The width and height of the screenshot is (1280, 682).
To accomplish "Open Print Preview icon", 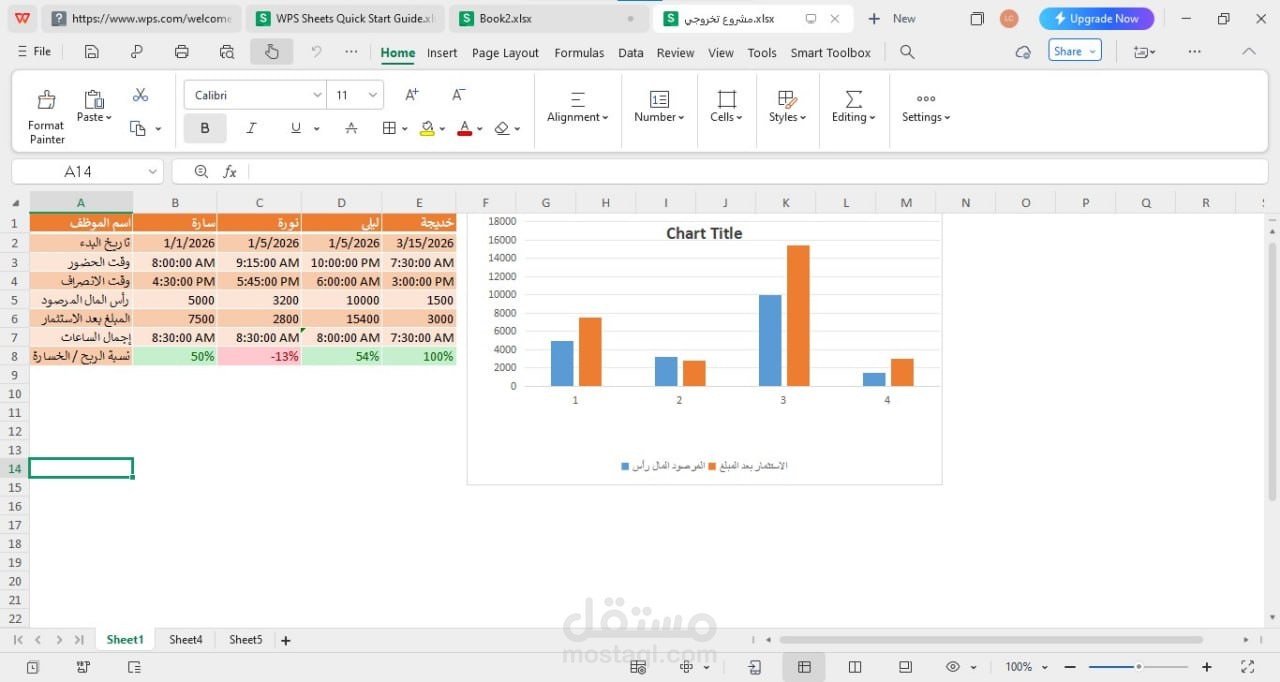I will pos(227,52).
